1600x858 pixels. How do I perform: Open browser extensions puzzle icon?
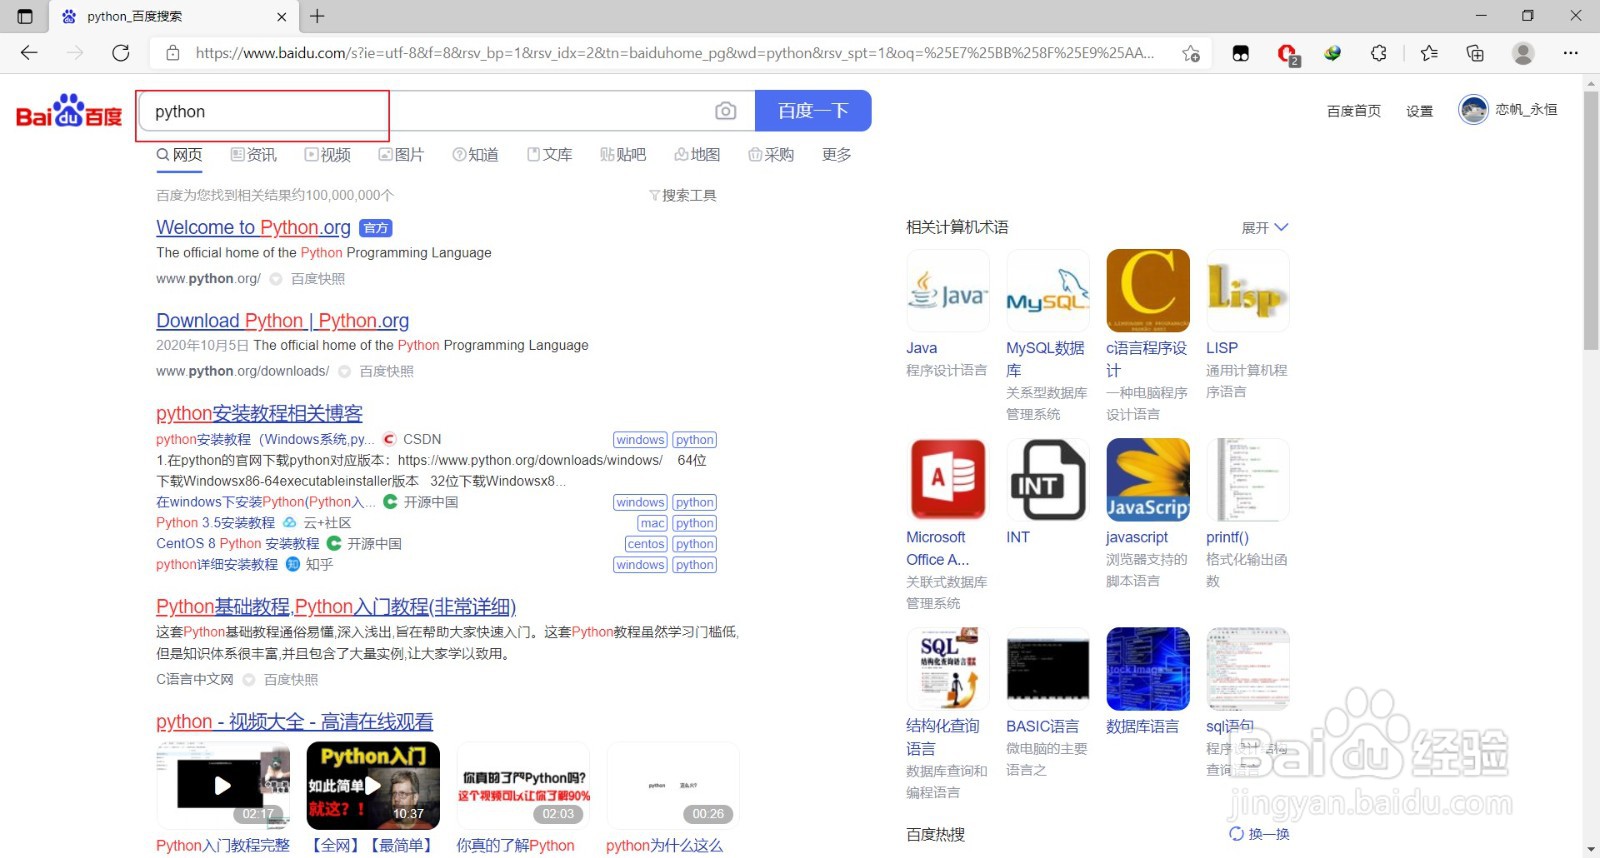point(1379,53)
